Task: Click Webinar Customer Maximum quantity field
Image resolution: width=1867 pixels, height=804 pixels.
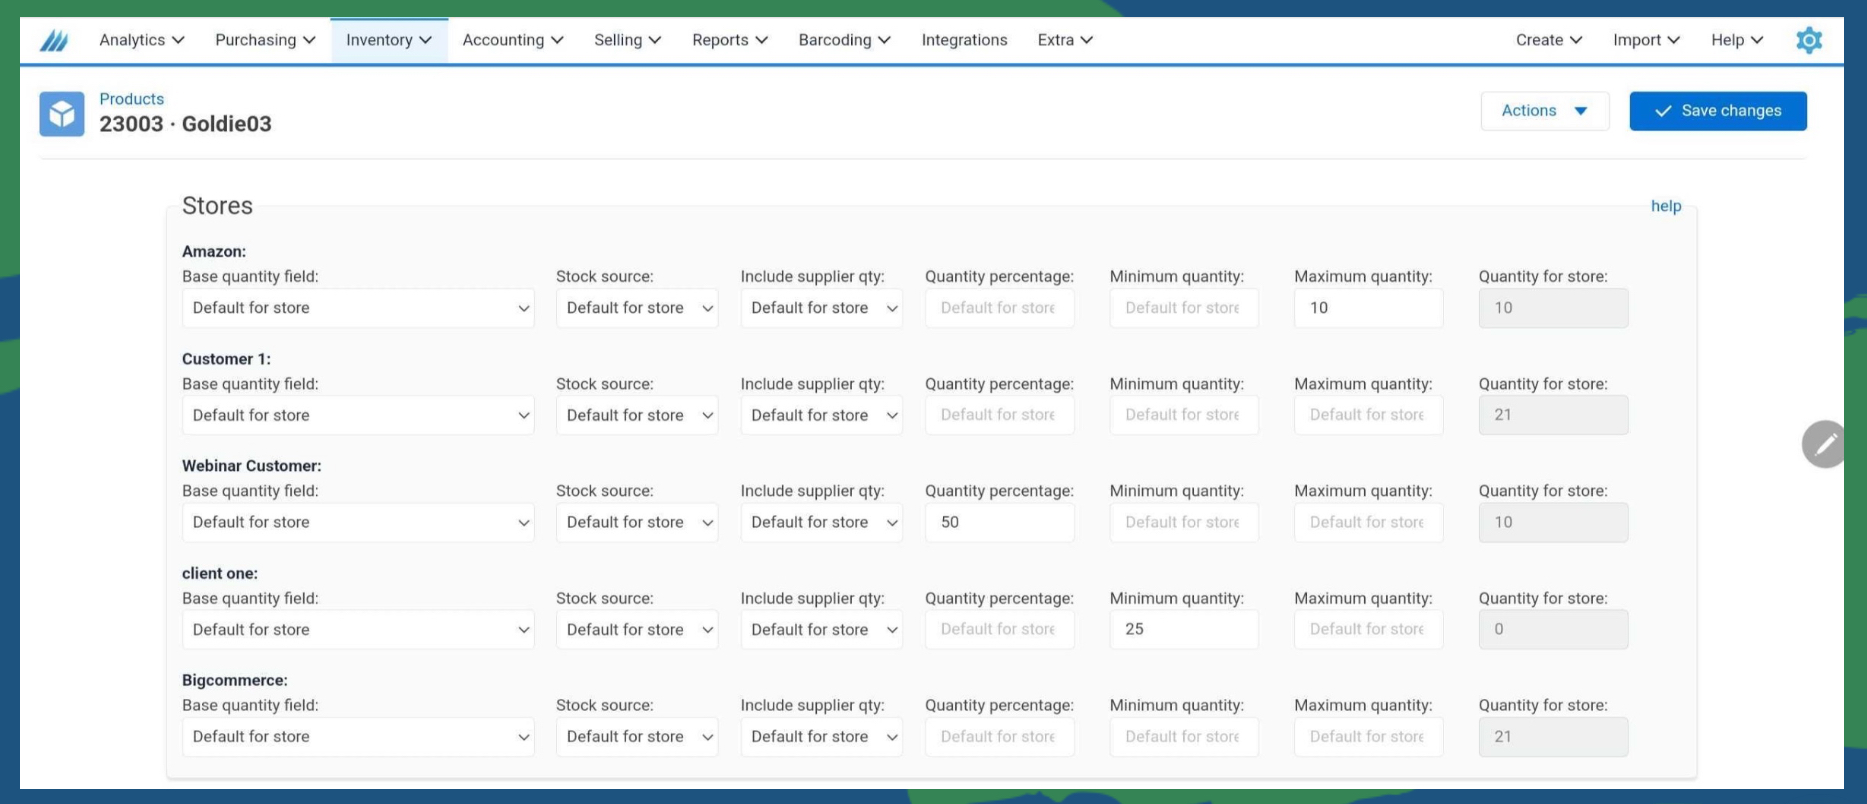Action: (1369, 522)
